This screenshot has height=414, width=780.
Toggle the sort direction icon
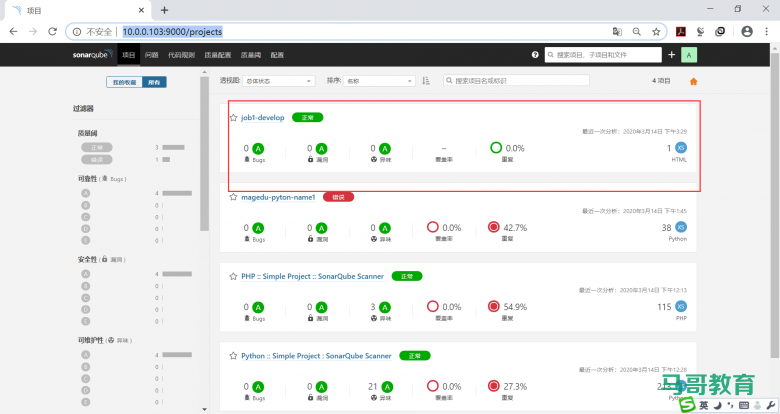[x=426, y=81]
